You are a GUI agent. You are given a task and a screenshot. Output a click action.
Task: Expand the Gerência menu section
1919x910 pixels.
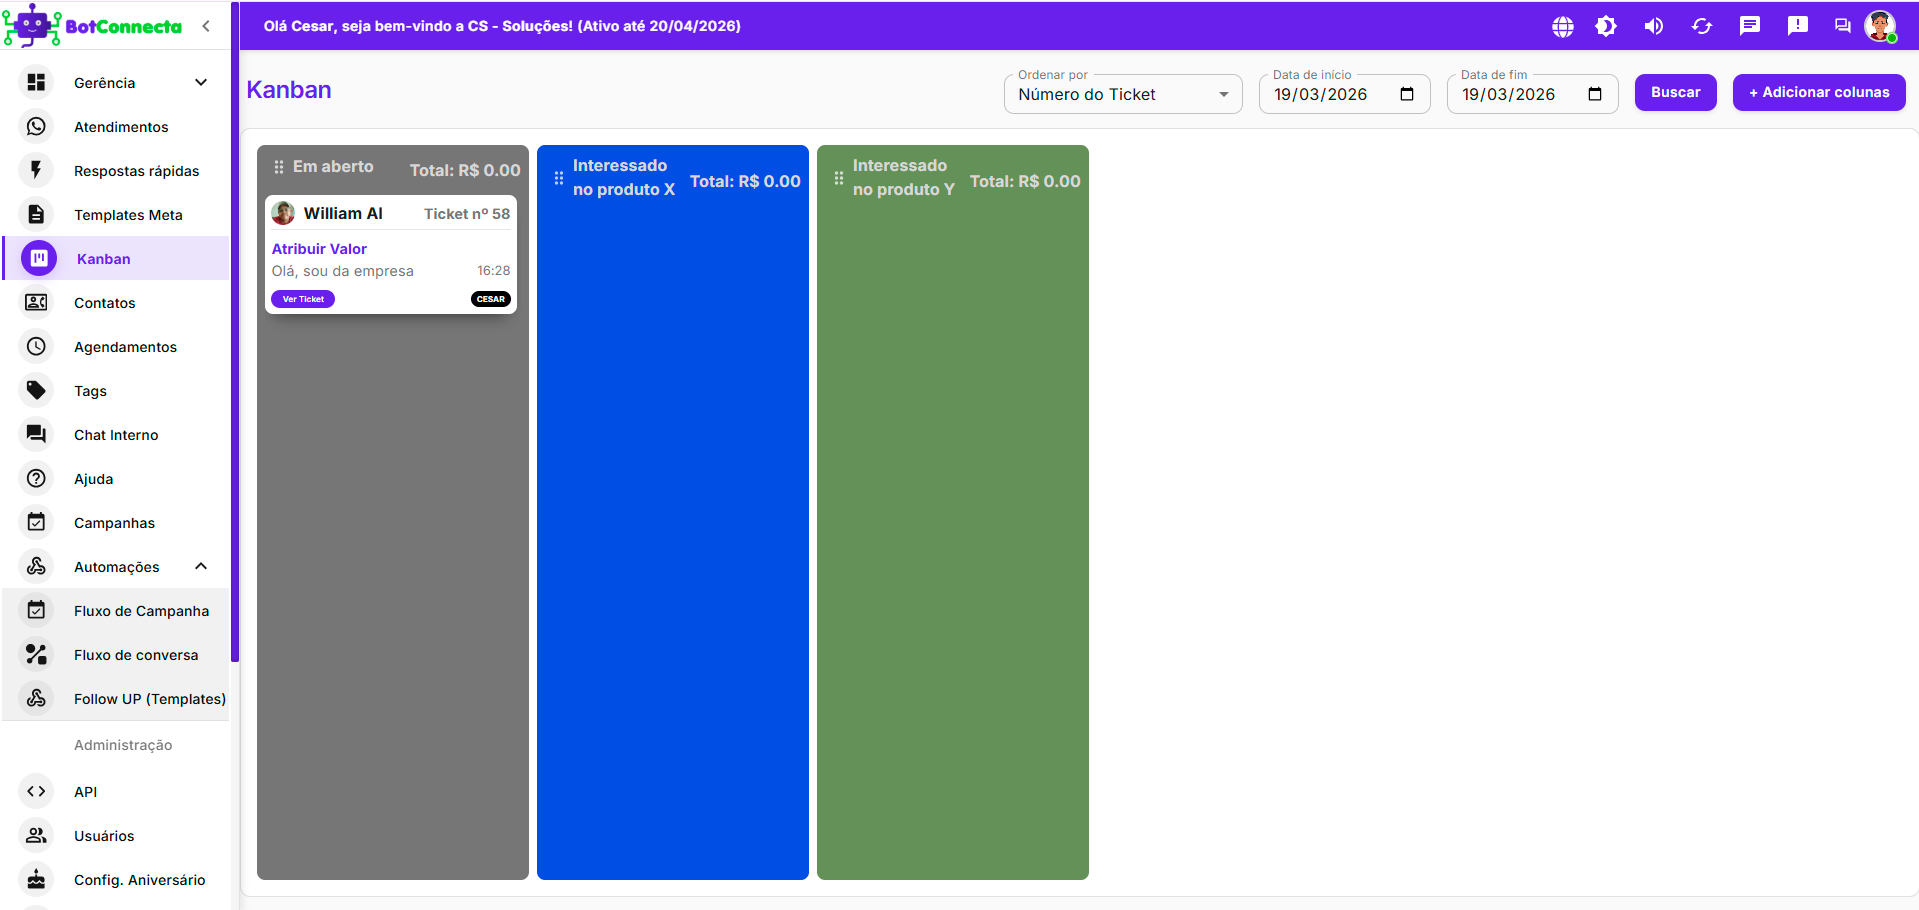tap(201, 83)
